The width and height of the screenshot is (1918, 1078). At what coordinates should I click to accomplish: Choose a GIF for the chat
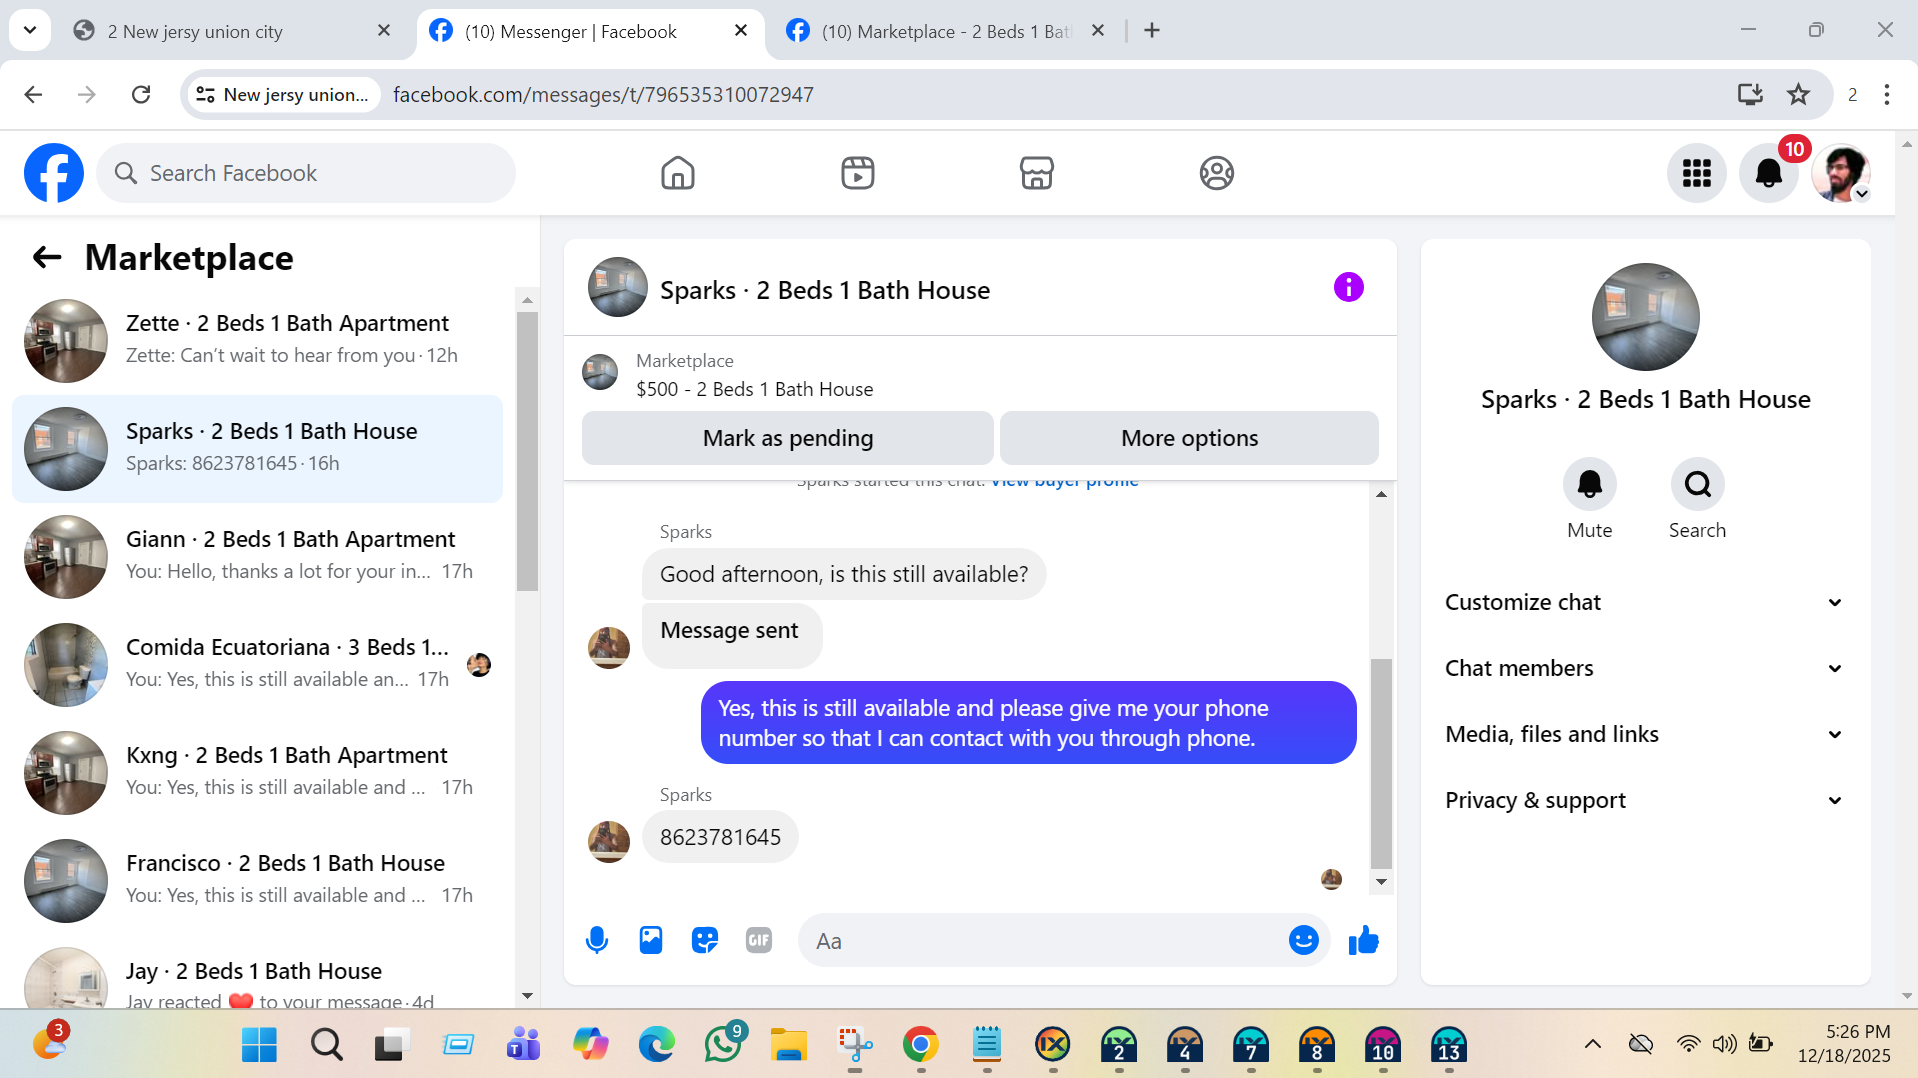(x=759, y=940)
